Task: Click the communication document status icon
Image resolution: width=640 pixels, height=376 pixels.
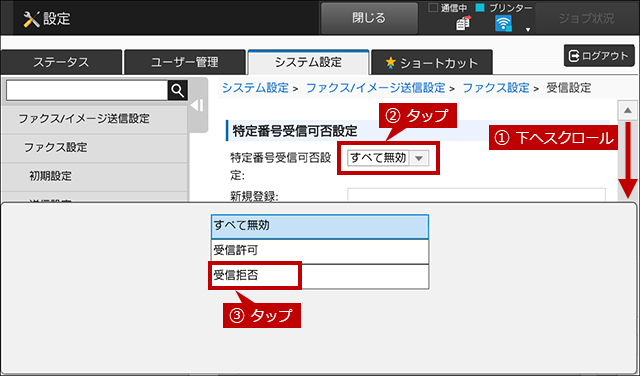Action: click(463, 23)
